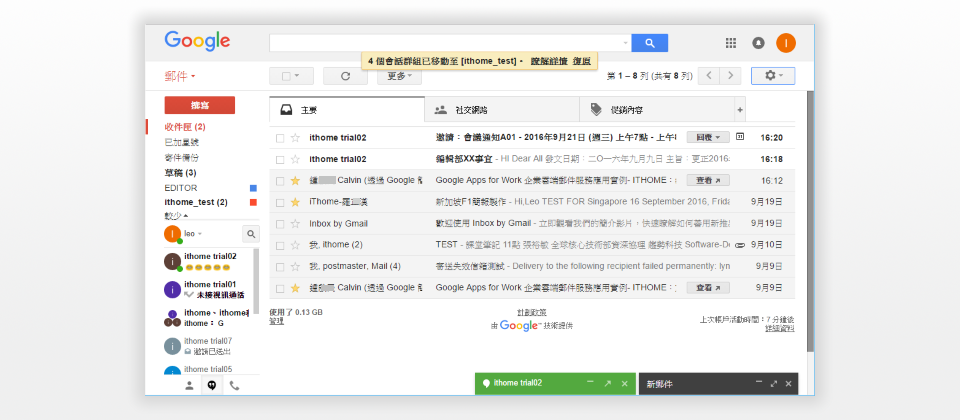Click the red 撰寫 compose button
The height and width of the screenshot is (420, 960).
point(200,105)
